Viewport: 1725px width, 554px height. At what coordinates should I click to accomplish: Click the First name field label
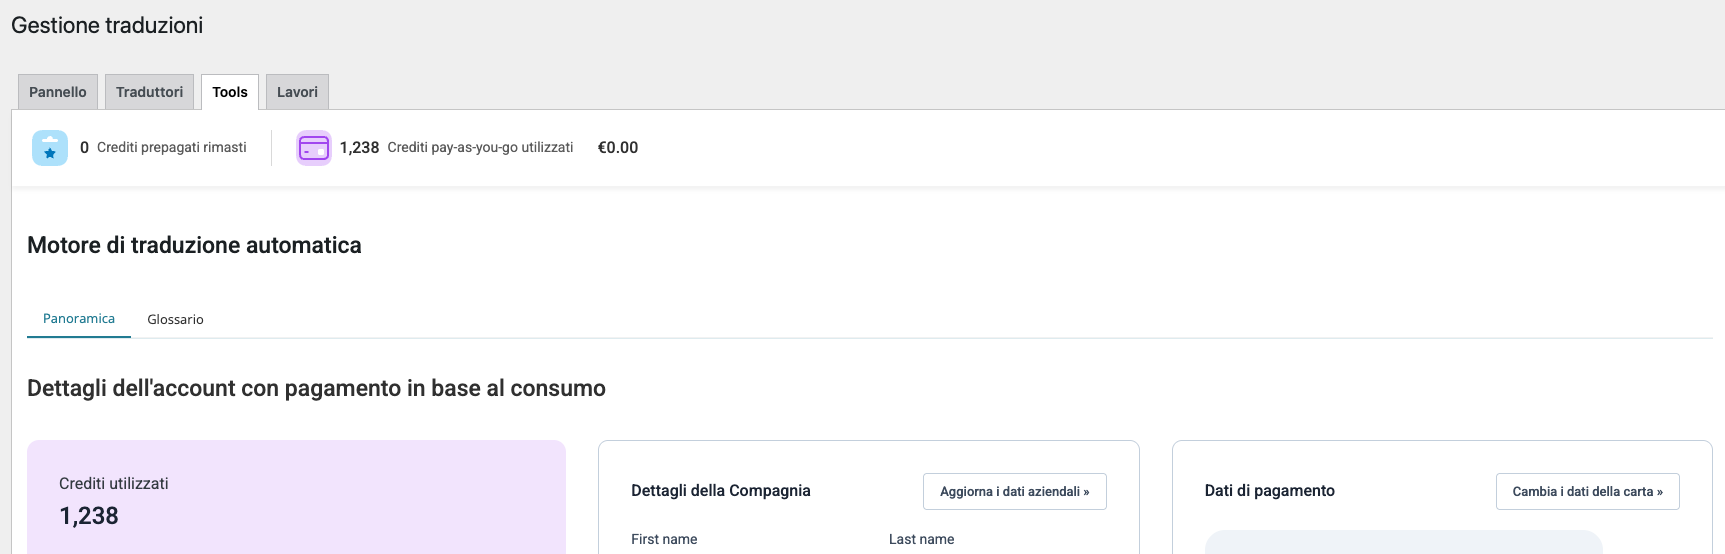point(664,539)
